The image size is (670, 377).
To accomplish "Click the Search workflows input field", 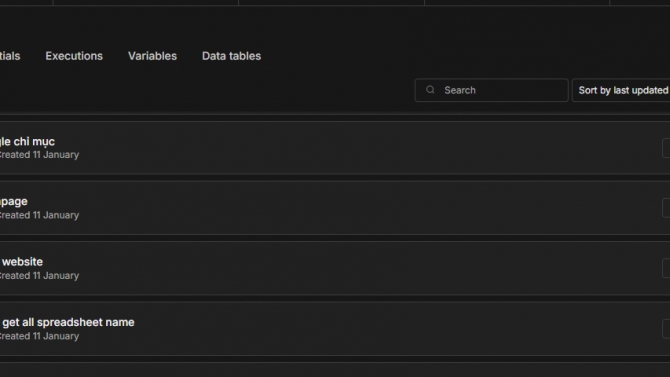I will [491, 90].
